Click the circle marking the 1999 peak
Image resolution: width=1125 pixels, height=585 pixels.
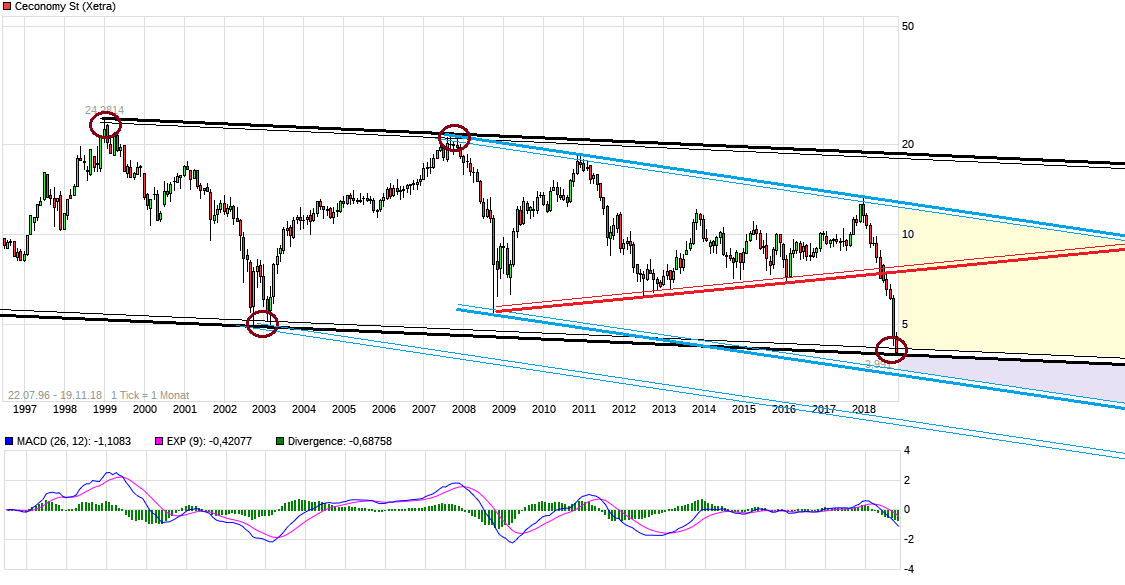[x=105, y=123]
